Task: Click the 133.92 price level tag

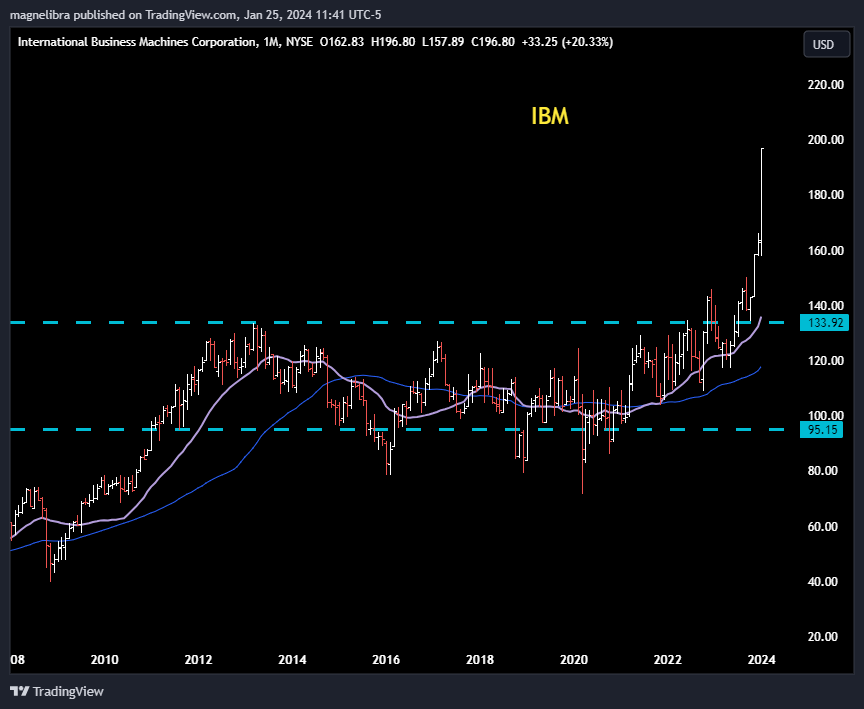Action: pyautogui.click(x=824, y=322)
